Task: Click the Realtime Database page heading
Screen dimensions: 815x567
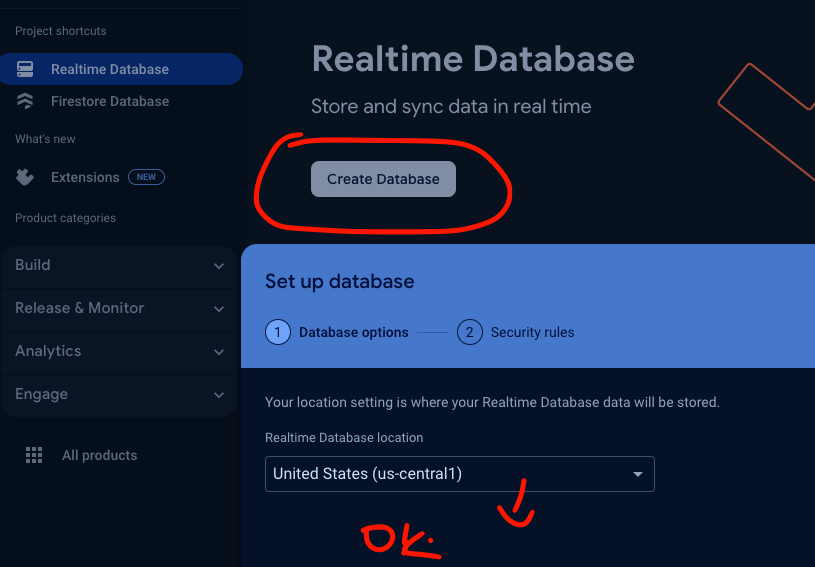Action: pyautogui.click(x=473, y=59)
